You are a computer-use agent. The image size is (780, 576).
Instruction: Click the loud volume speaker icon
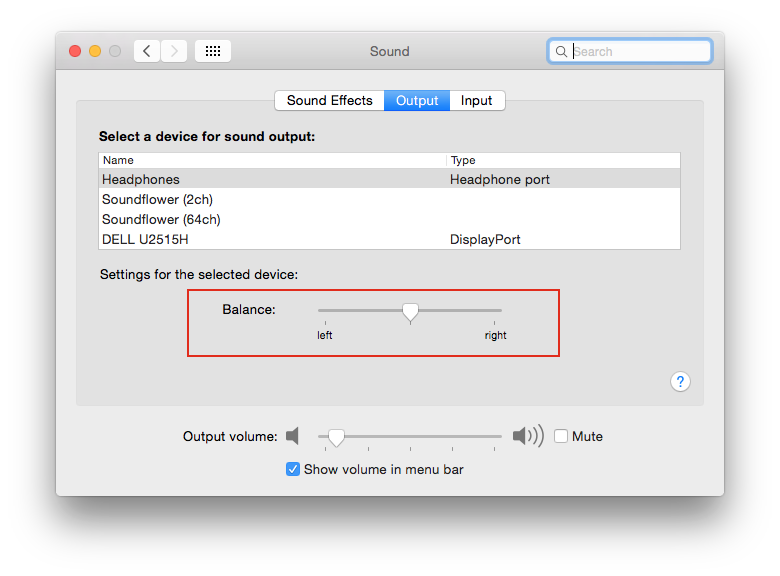point(528,436)
